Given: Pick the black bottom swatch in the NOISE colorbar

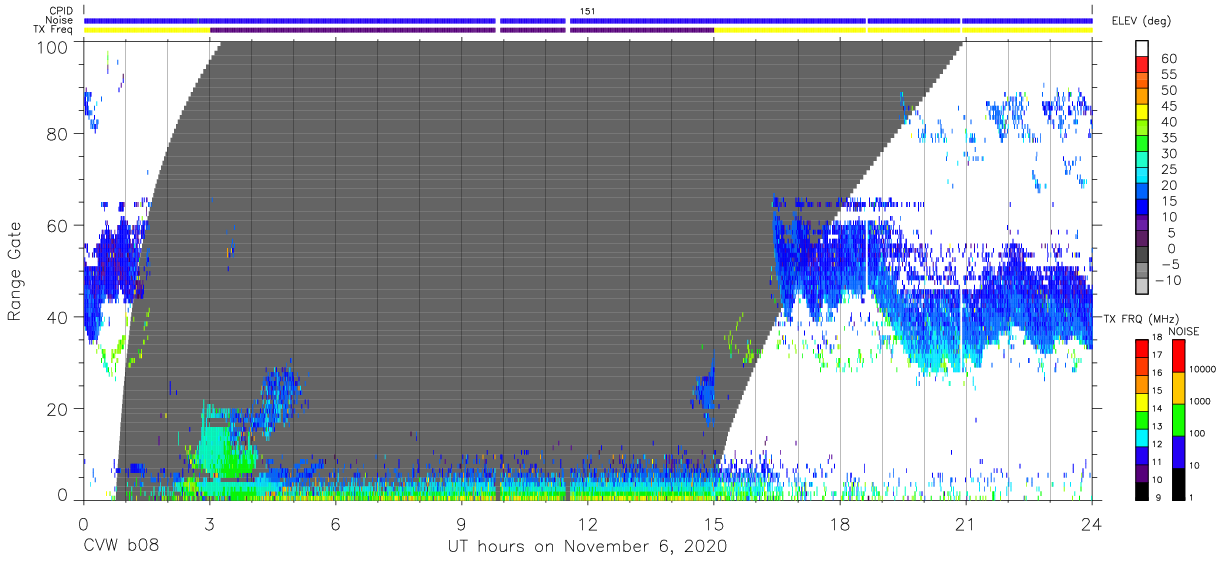Looking at the screenshot, I should tap(1179, 484).
